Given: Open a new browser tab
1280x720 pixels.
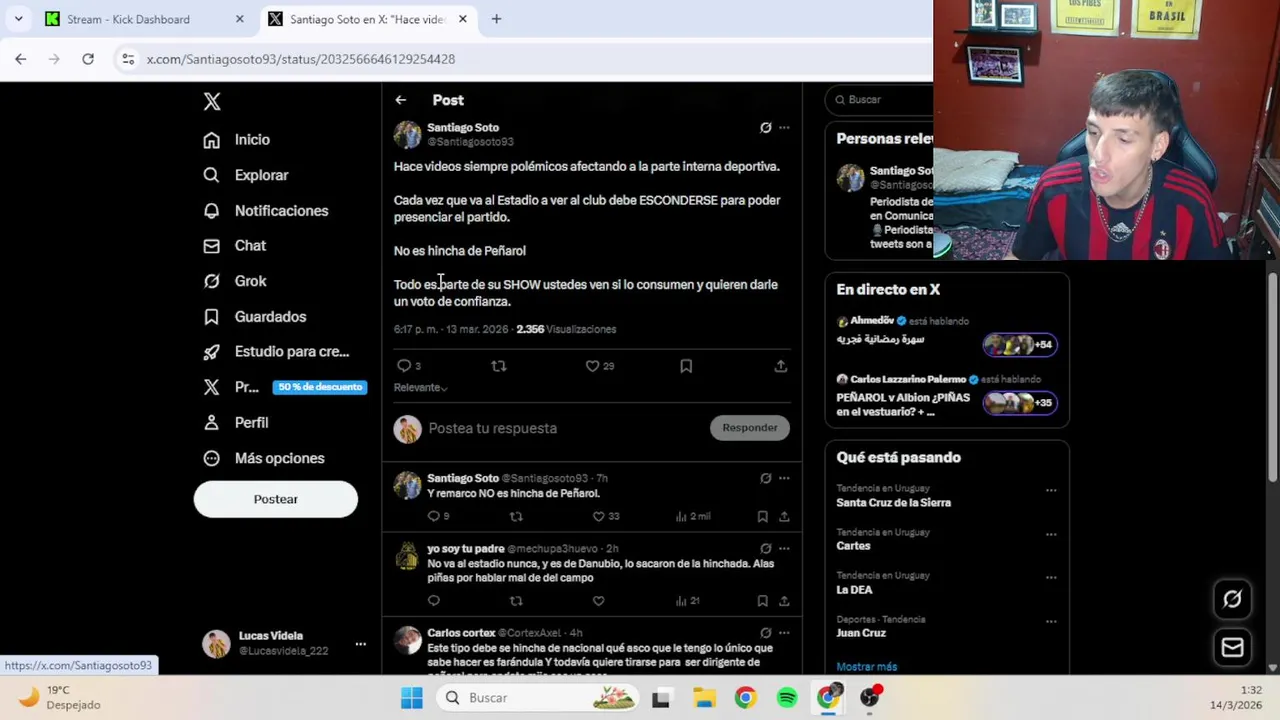Looking at the screenshot, I should pyautogui.click(x=496, y=19).
